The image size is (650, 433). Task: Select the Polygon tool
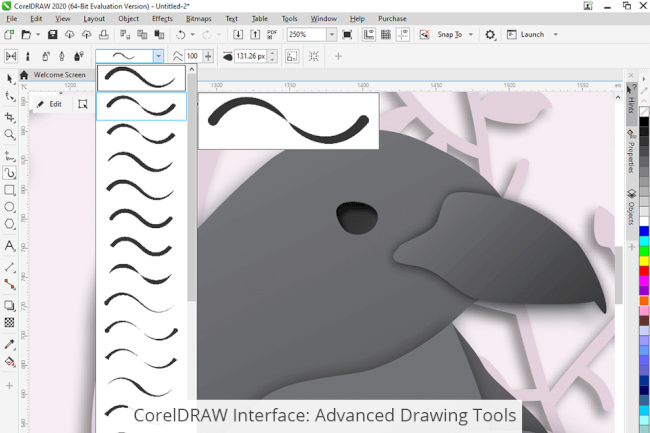pyautogui.click(x=9, y=224)
